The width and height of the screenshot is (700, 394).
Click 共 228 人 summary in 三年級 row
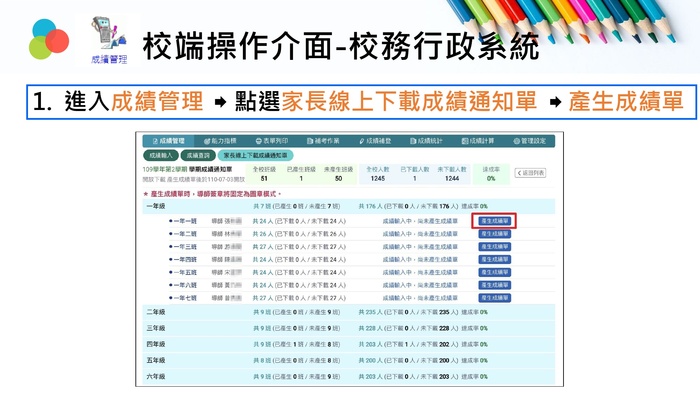[x=370, y=328]
